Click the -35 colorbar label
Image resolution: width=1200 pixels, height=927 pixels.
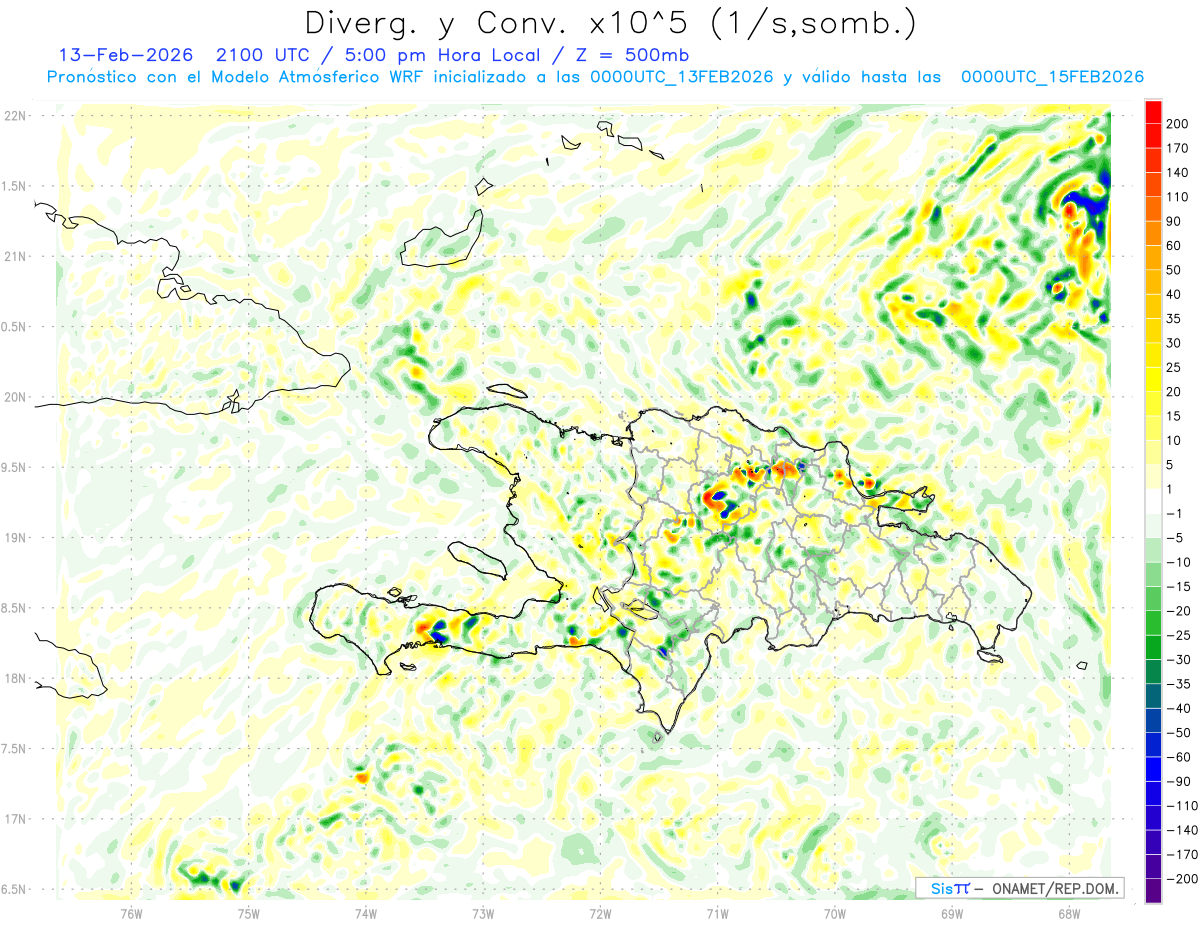(1181, 684)
